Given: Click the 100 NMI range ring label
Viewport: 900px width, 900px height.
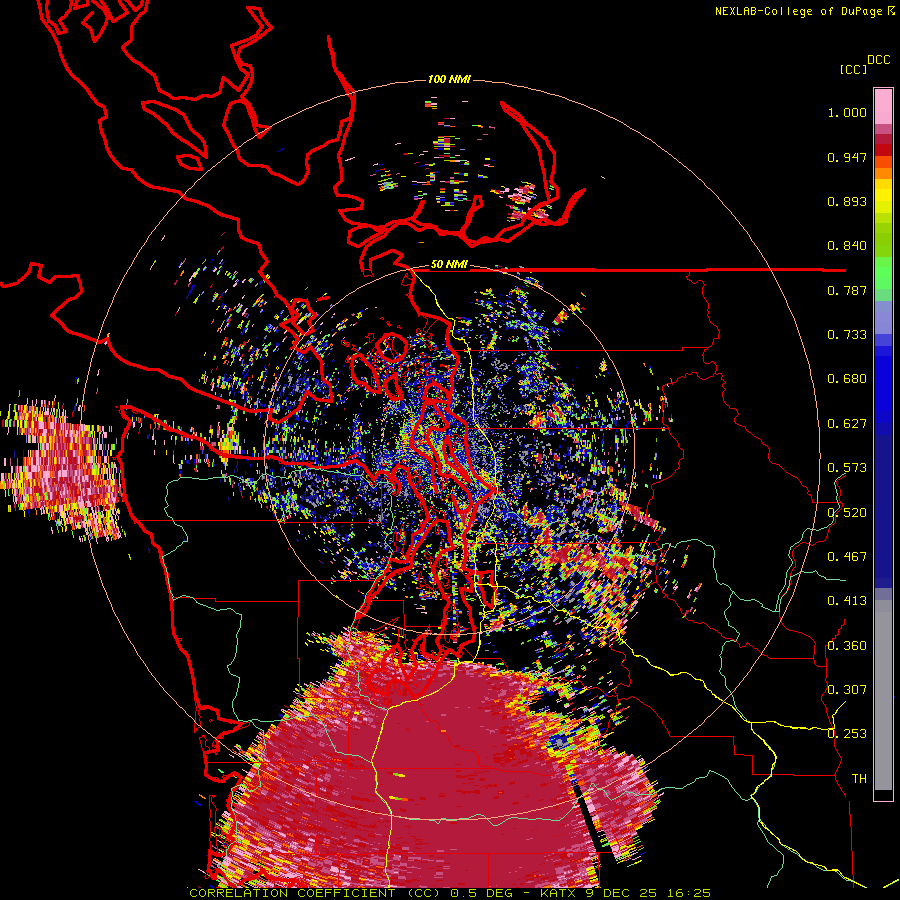Looking at the screenshot, I should coord(449,79).
